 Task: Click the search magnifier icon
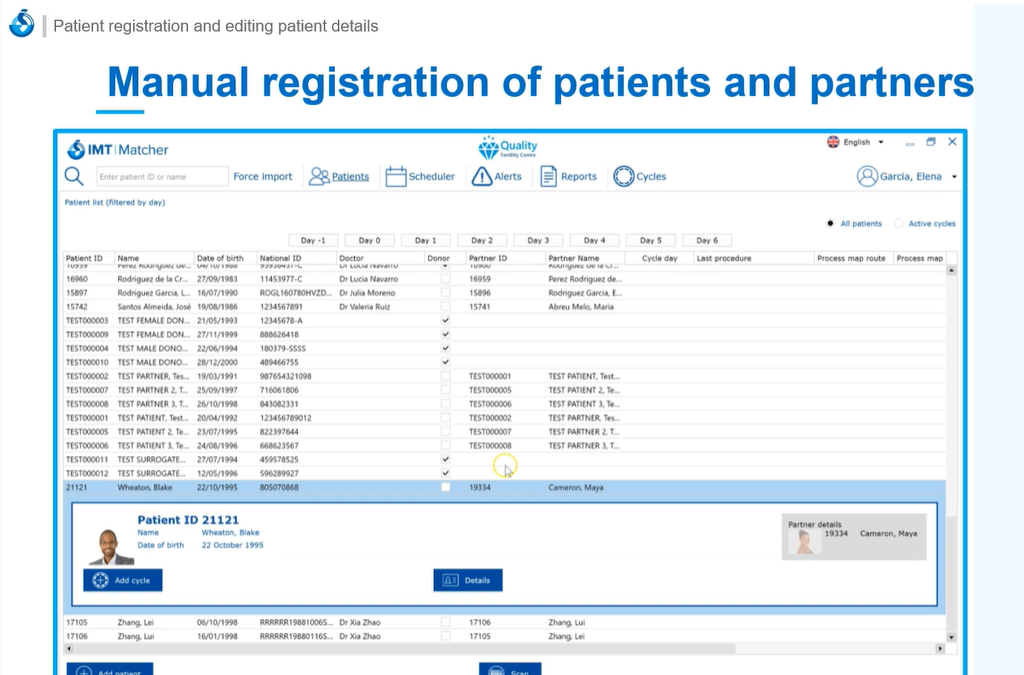pyautogui.click(x=74, y=176)
